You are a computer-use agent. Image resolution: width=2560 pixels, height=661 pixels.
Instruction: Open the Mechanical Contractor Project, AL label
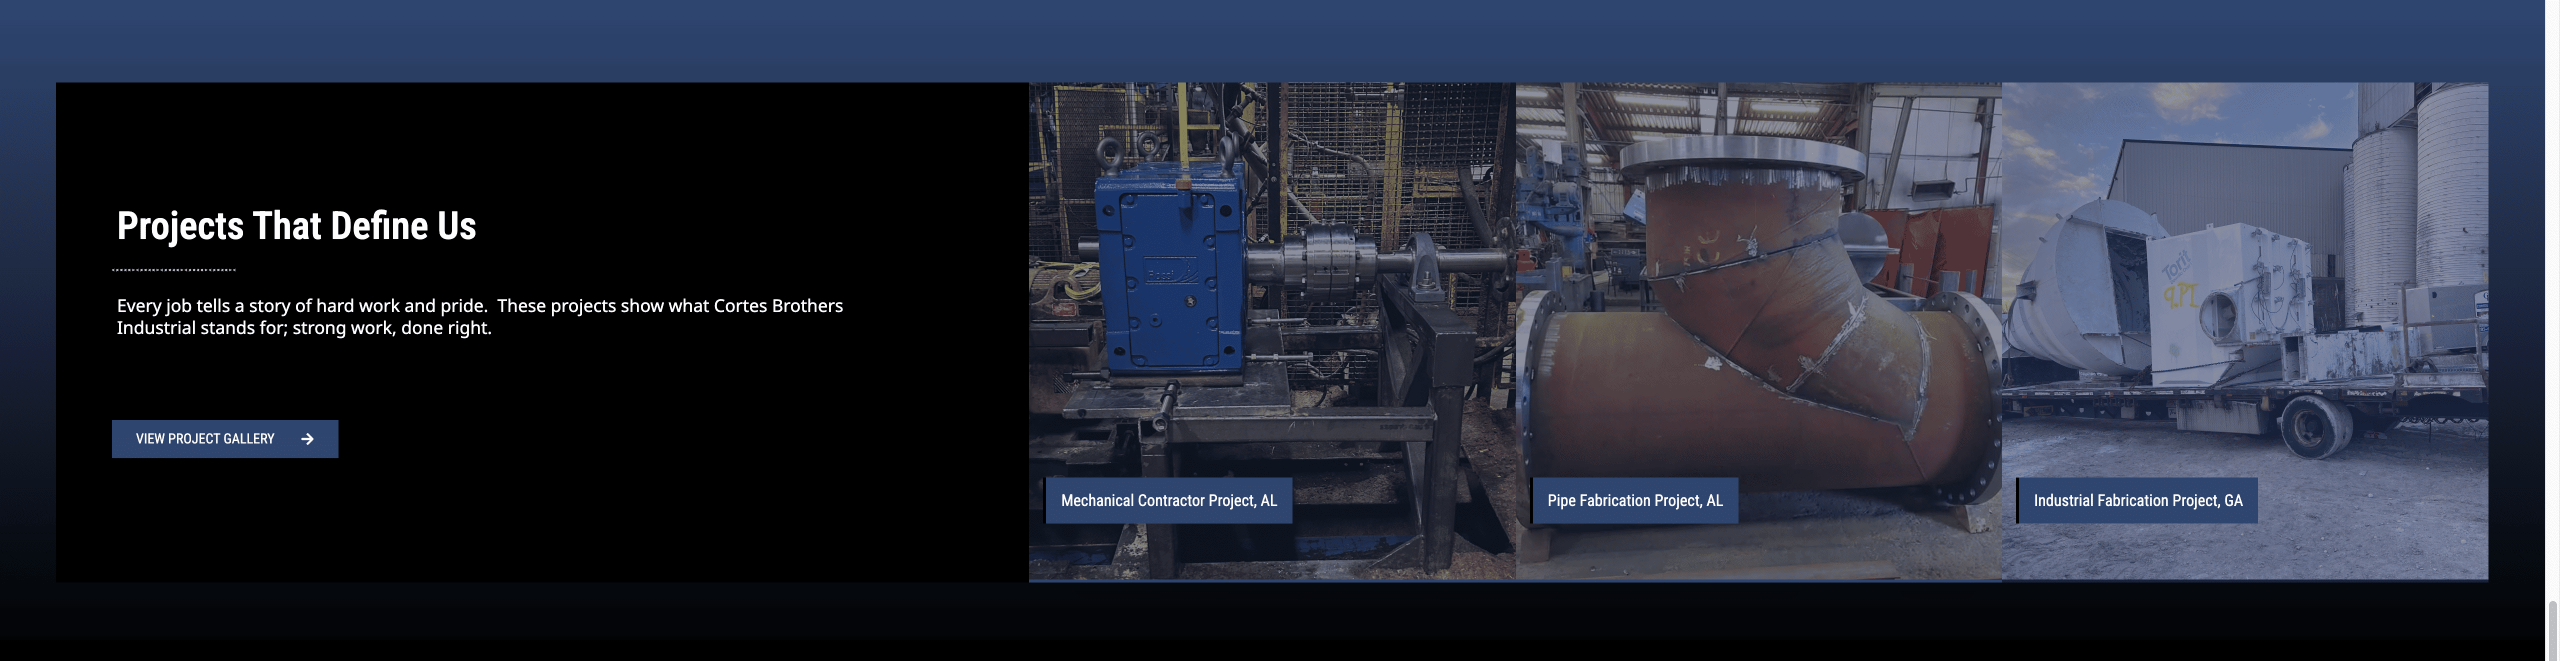pos(1168,501)
